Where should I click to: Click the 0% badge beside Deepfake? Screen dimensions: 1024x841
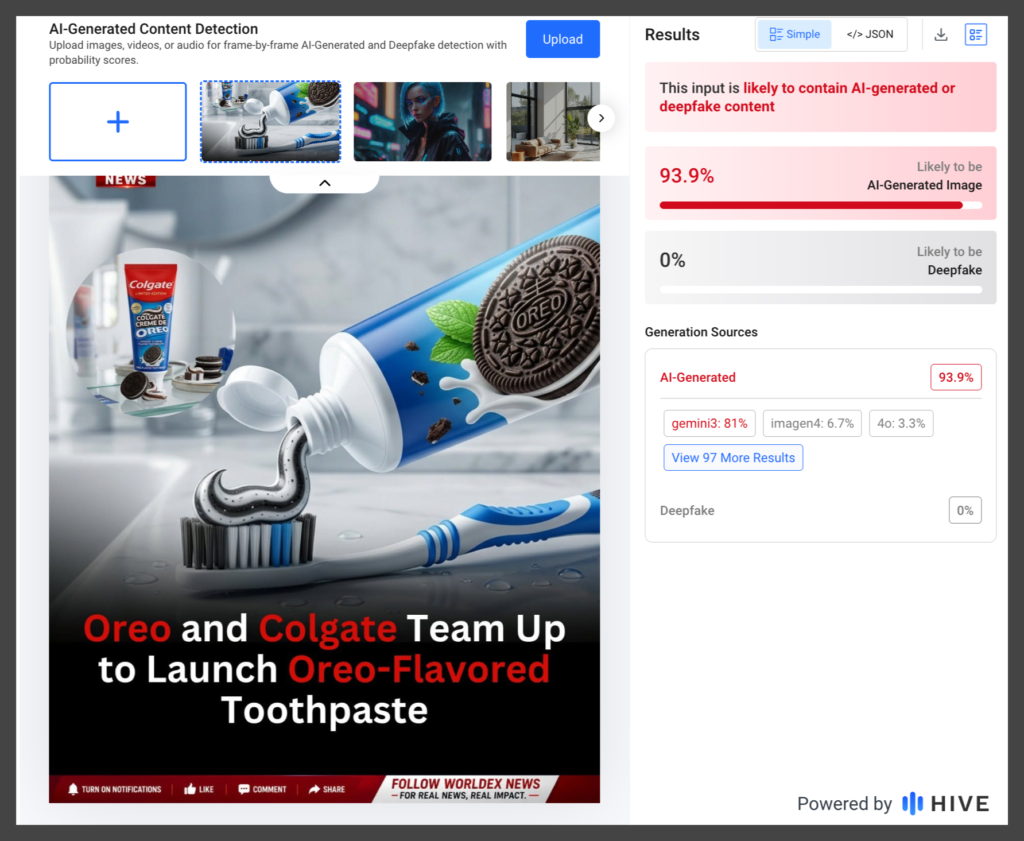[965, 511]
